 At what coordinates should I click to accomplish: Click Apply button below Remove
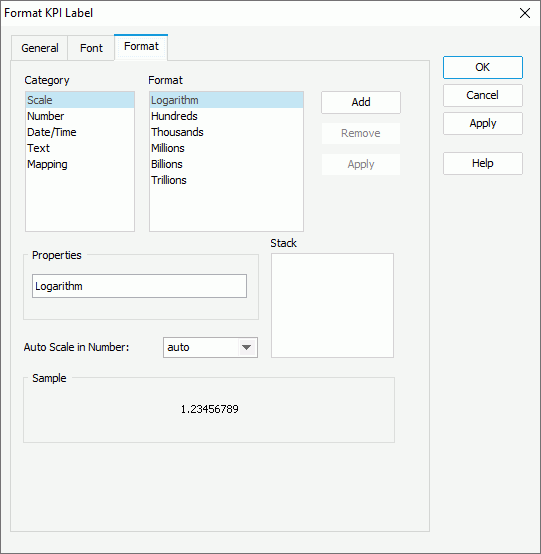coord(361,164)
